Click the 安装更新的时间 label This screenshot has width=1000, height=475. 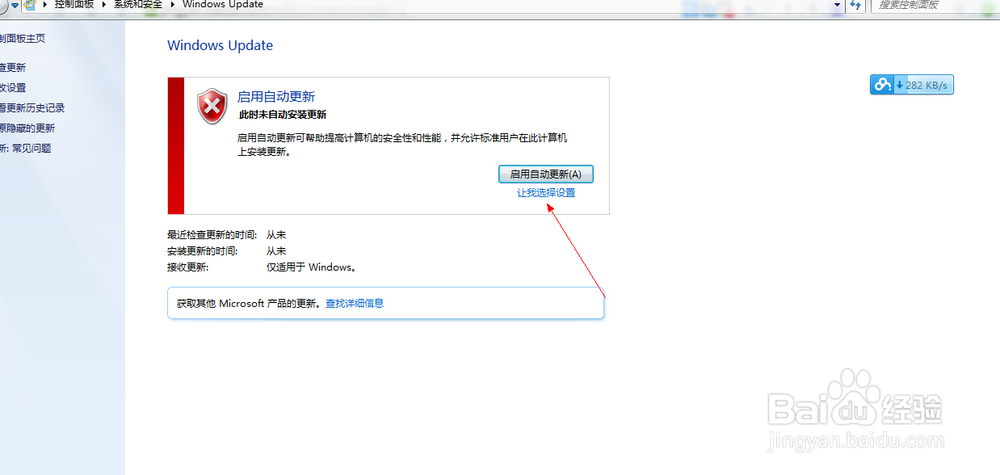tap(203, 251)
